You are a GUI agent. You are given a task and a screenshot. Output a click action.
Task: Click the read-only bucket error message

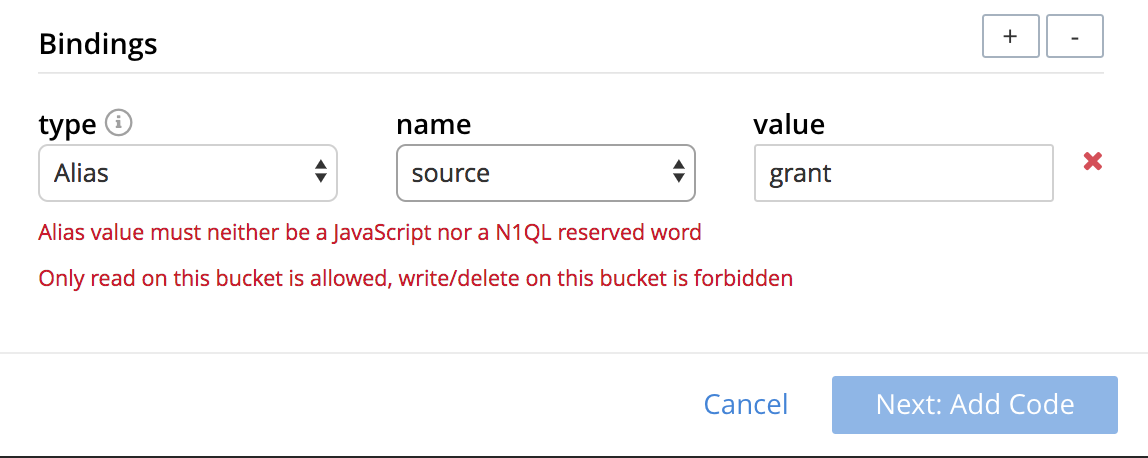[x=415, y=278]
